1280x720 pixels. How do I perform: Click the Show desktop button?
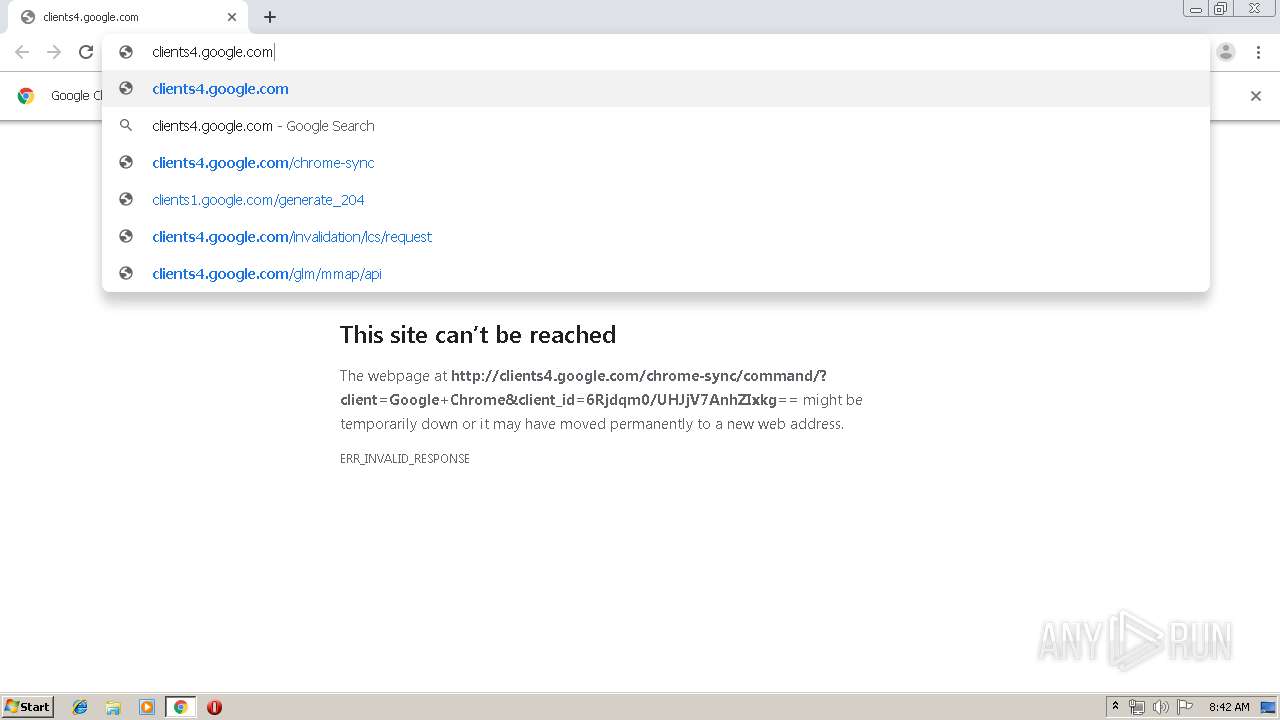[1269, 707]
